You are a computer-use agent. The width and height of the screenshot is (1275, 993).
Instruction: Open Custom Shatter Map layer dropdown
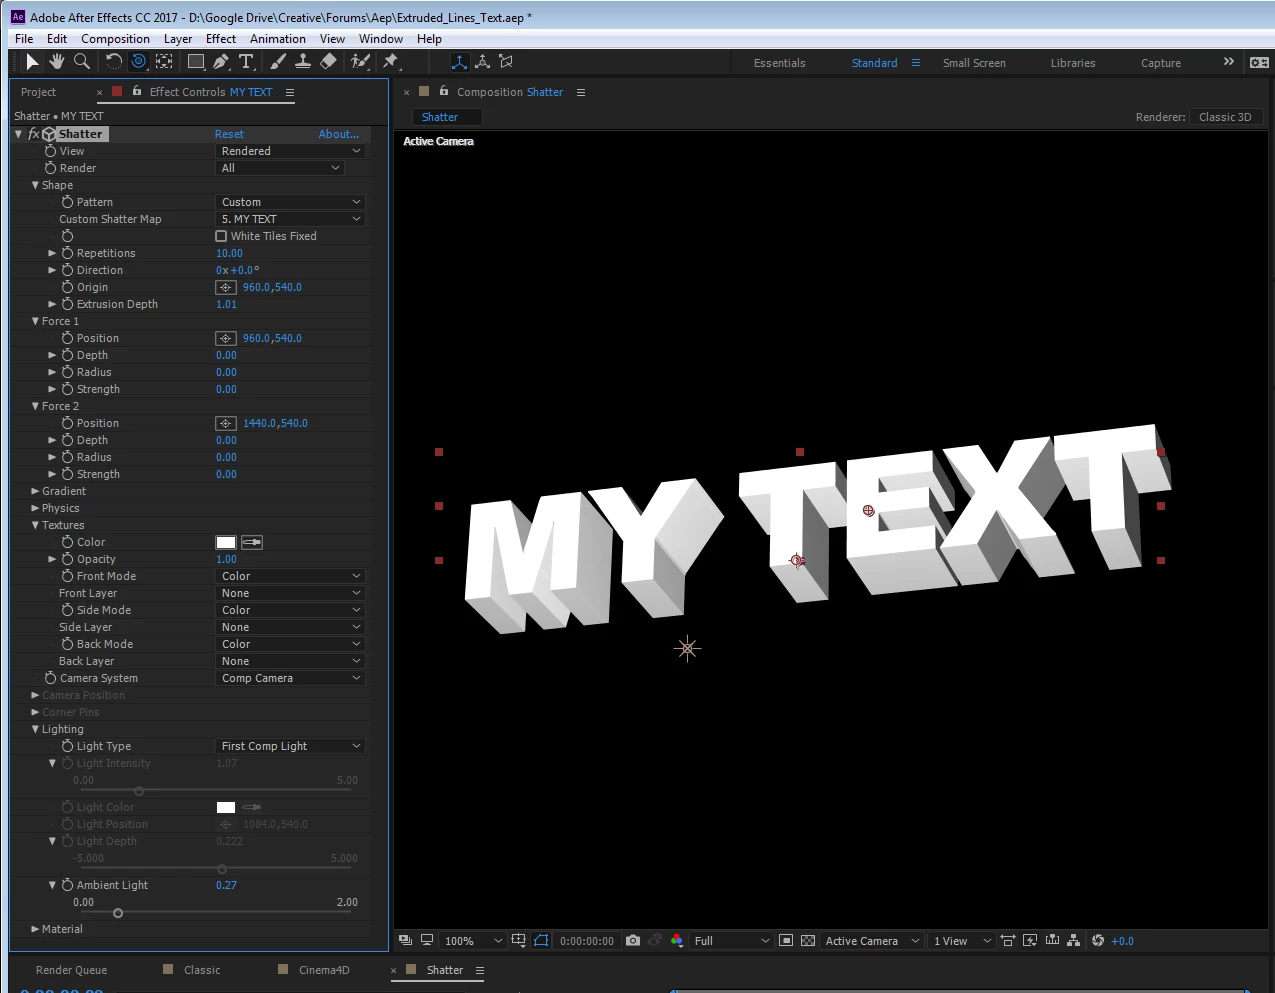[291, 219]
